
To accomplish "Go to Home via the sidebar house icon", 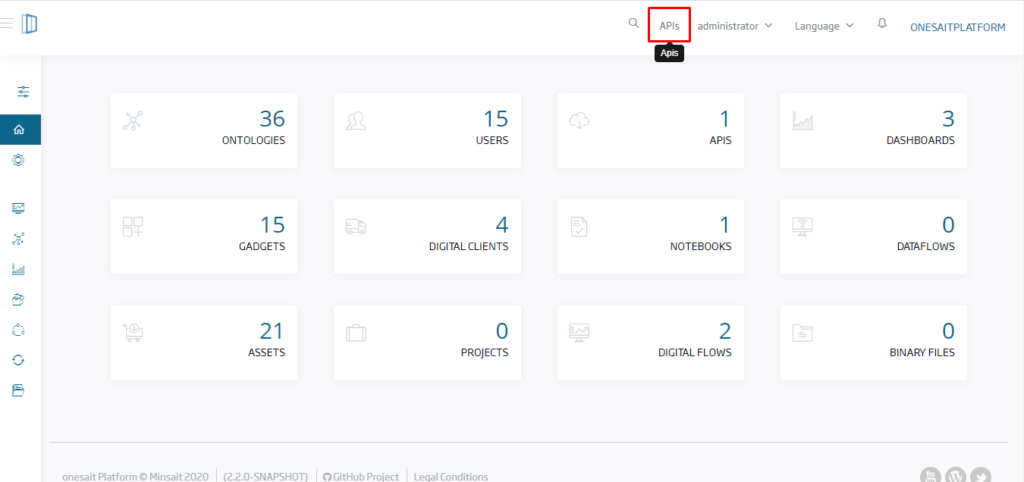I will [x=19, y=129].
